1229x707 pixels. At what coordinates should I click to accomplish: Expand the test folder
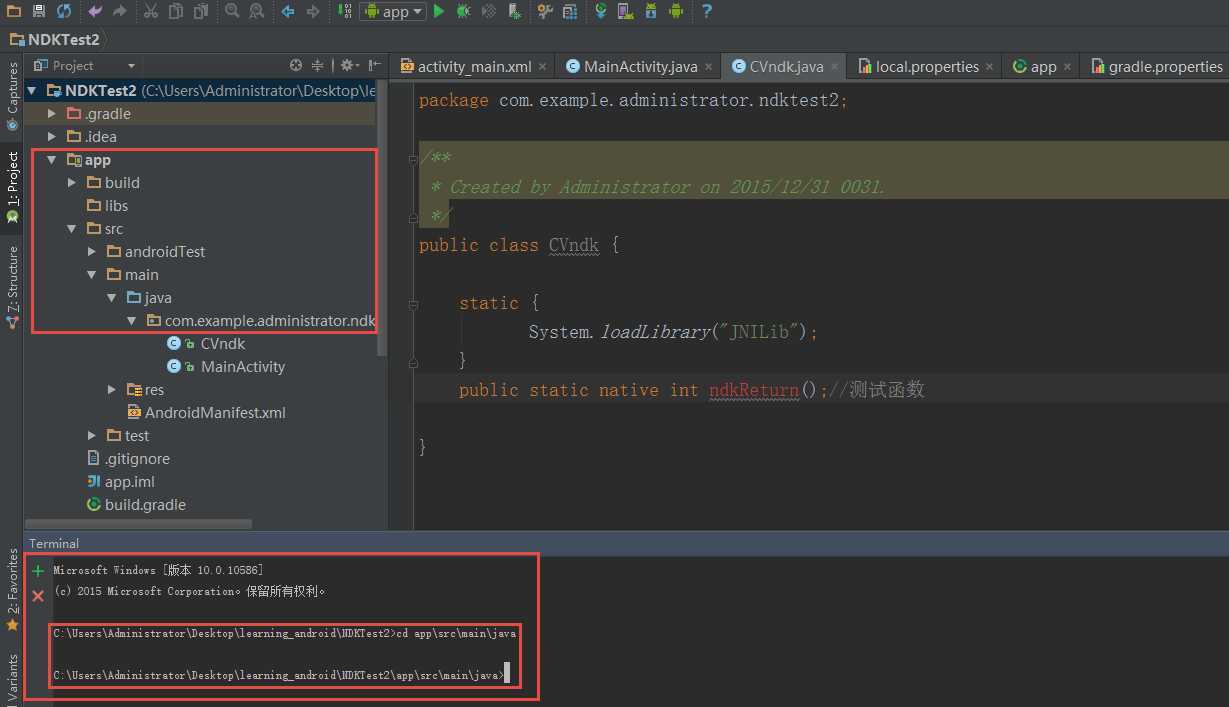pyautogui.click(x=92, y=436)
